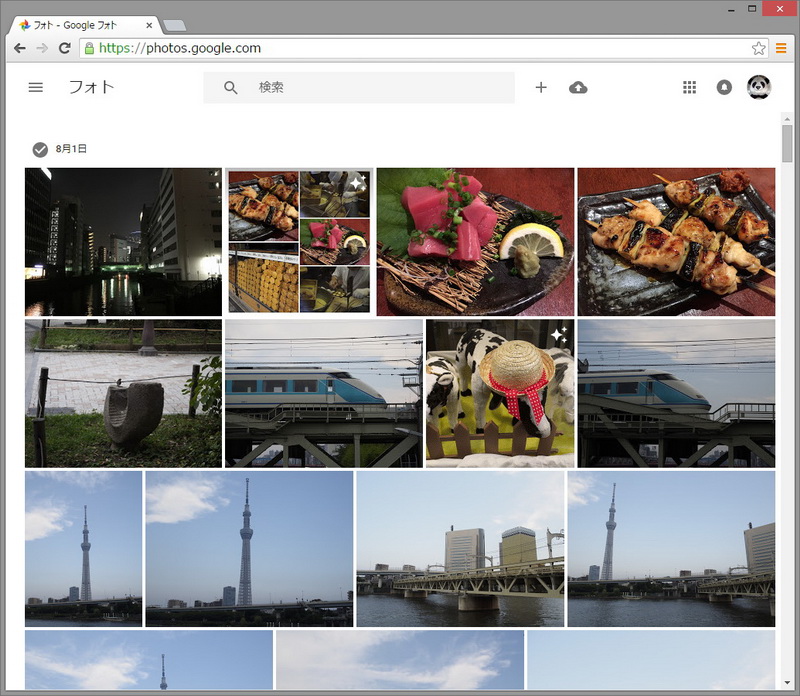Viewport: 800px width, 696px height.
Task: Click the search magnifier icon
Action: 231,87
